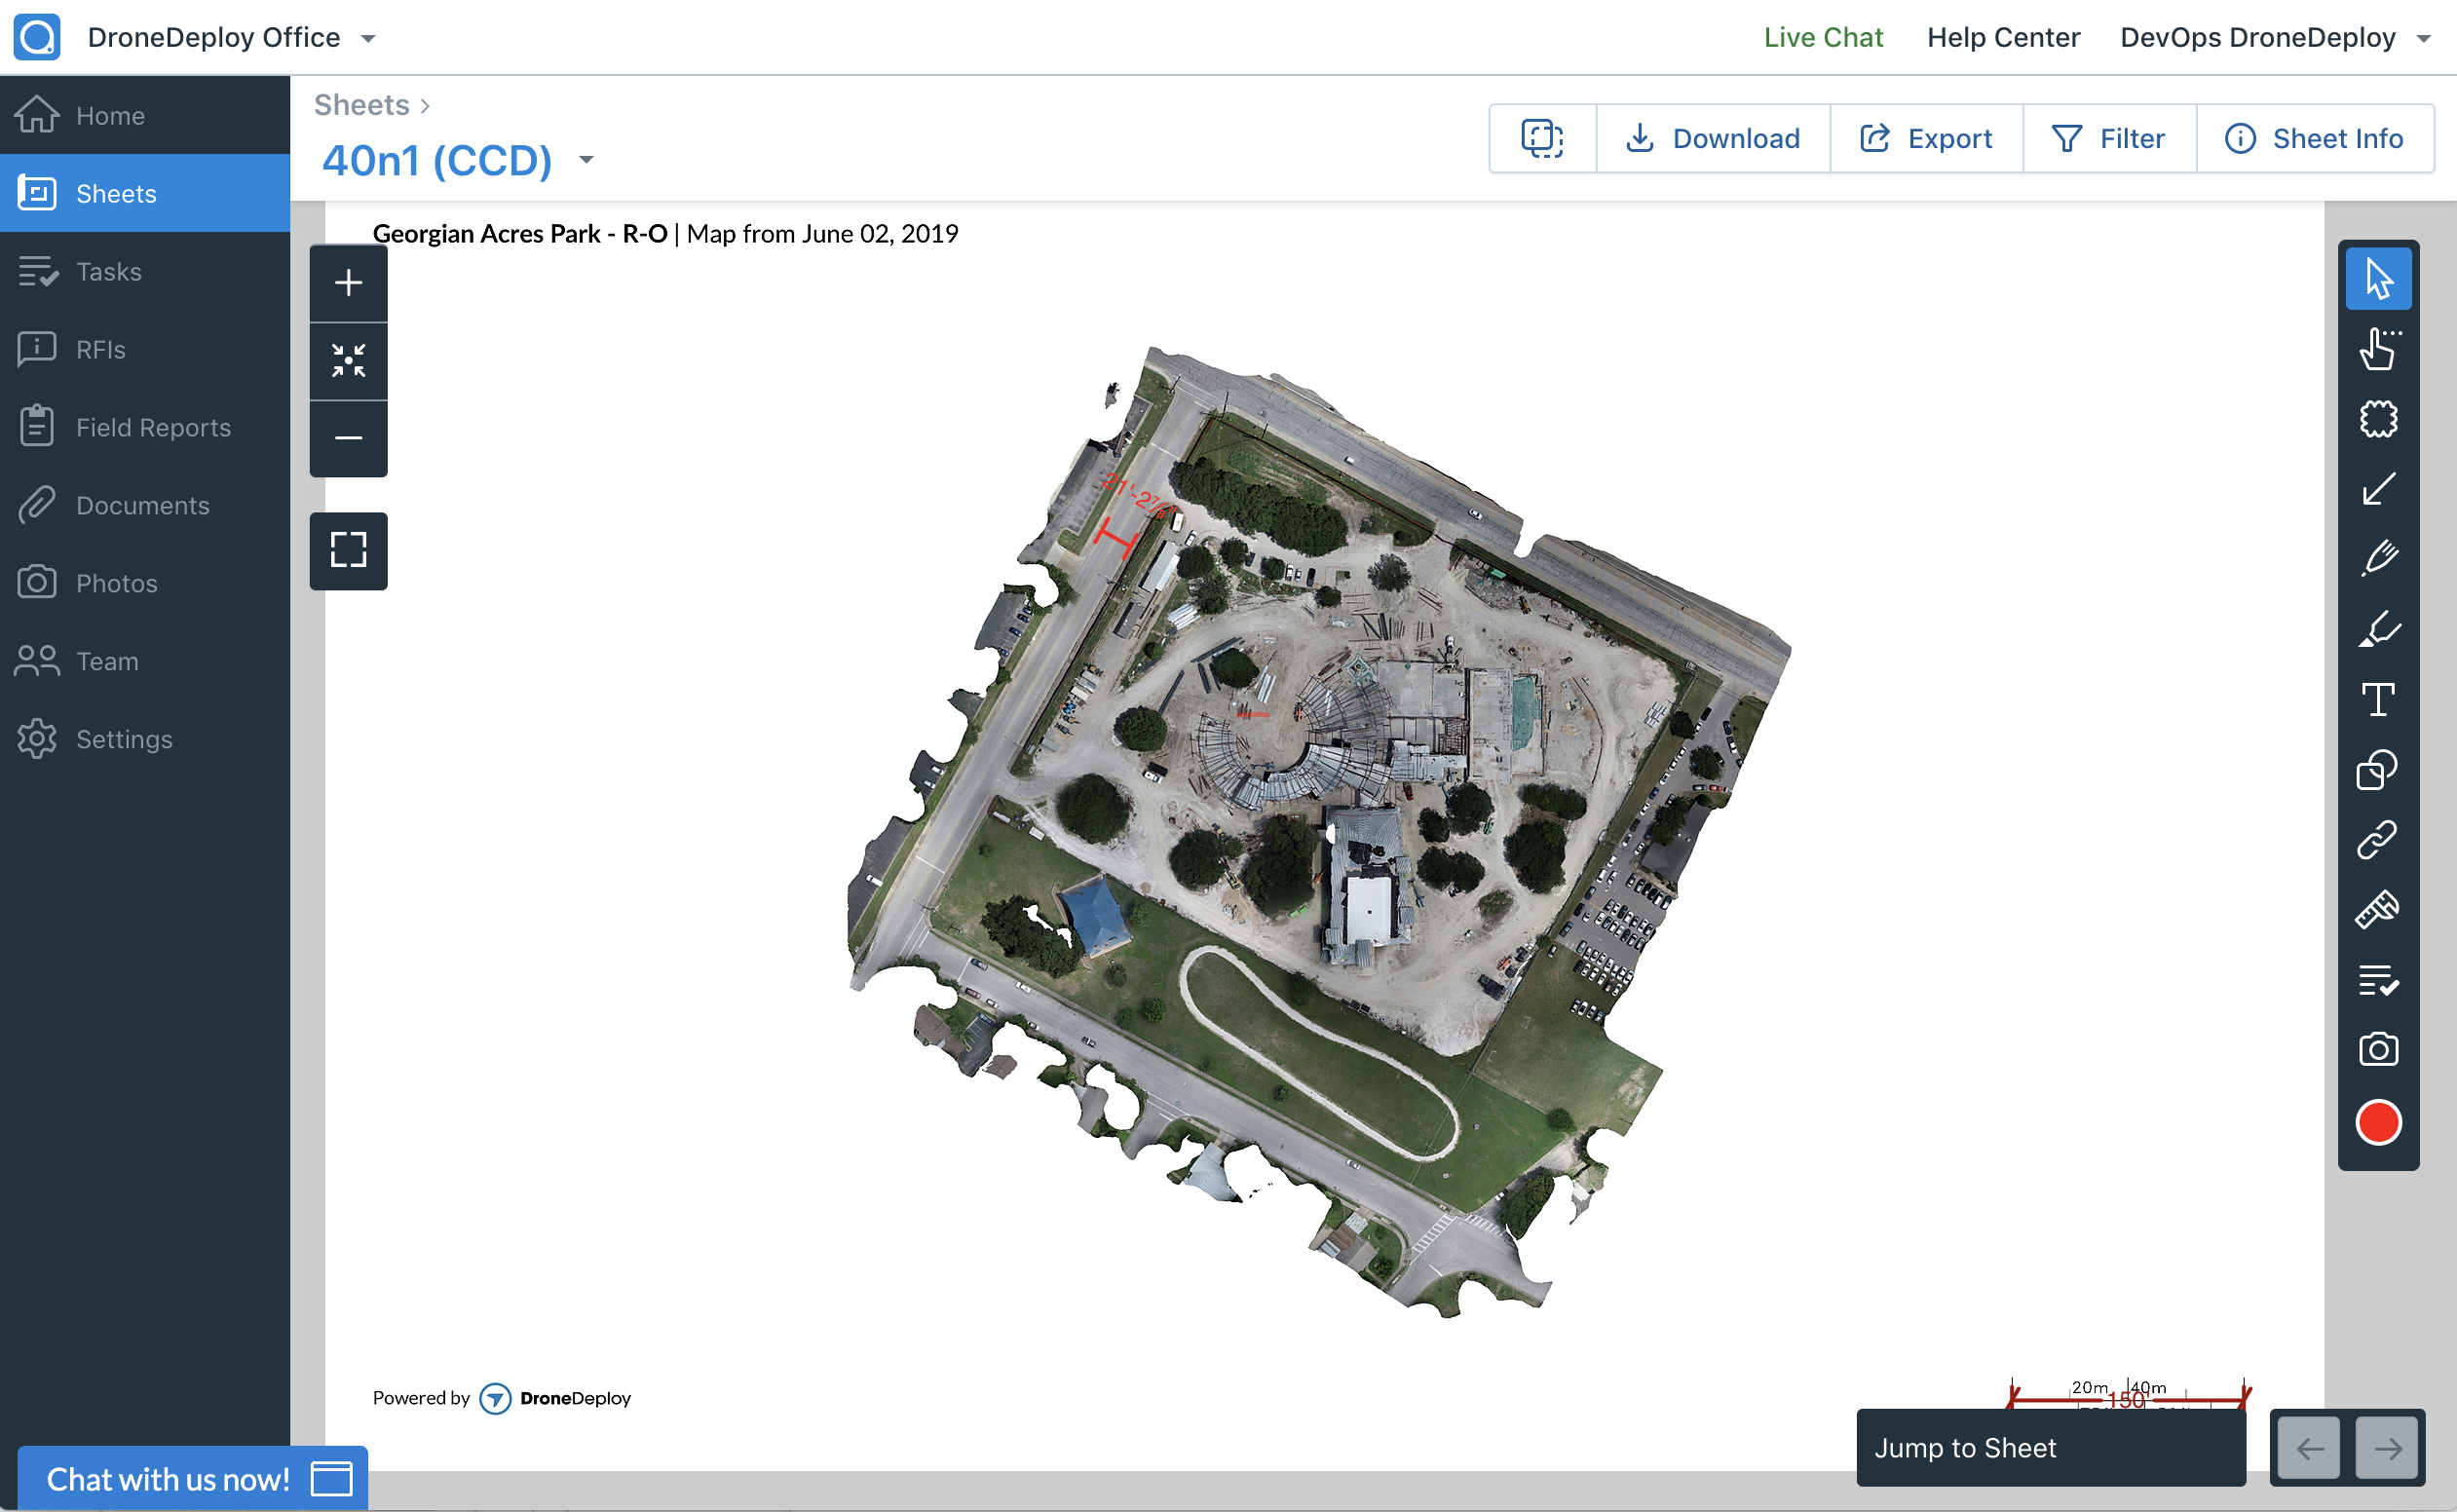This screenshot has height=1512, width=2457.
Task: Select the hyperlink tool in toolbar
Action: pos(2378,840)
